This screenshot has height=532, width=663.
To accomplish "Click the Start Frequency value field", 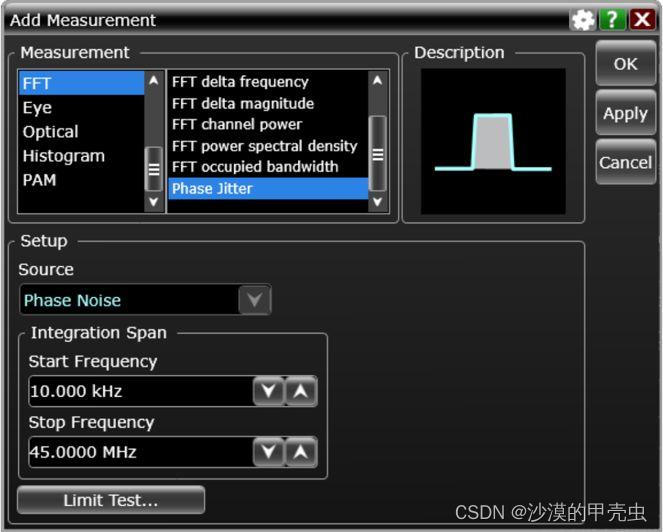I will click(141, 391).
